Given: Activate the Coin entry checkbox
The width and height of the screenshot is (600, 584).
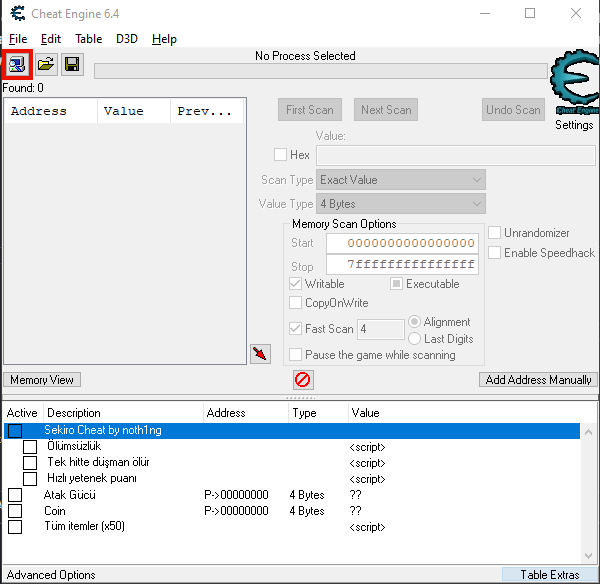Looking at the screenshot, I should click(x=15, y=511).
